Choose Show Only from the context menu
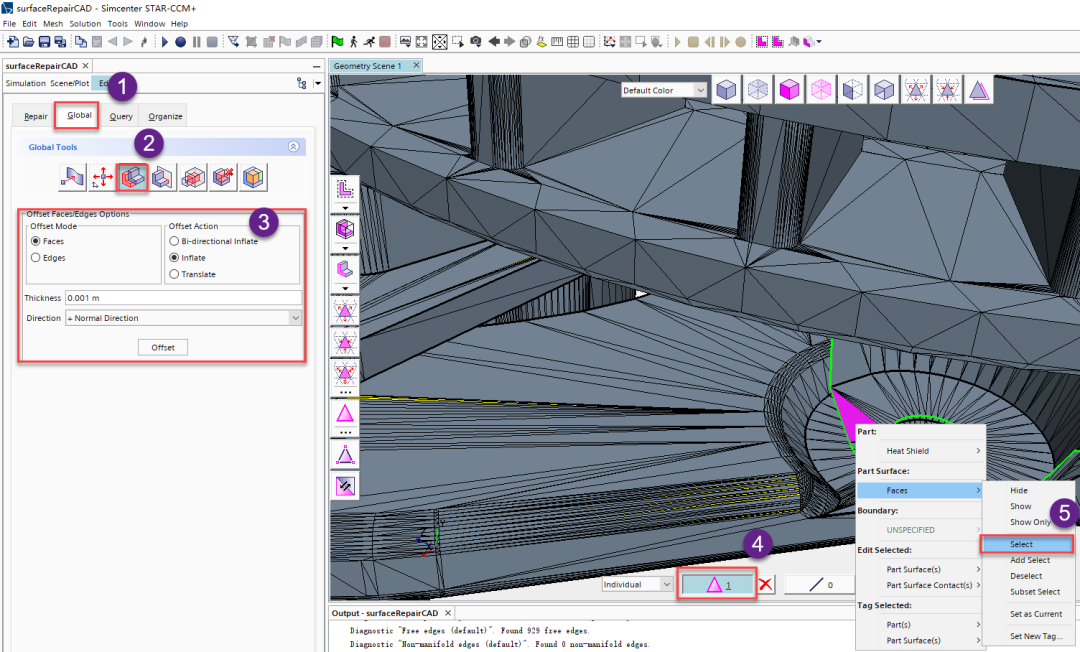The width and height of the screenshot is (1080, 652). (x=1030, y=522)
